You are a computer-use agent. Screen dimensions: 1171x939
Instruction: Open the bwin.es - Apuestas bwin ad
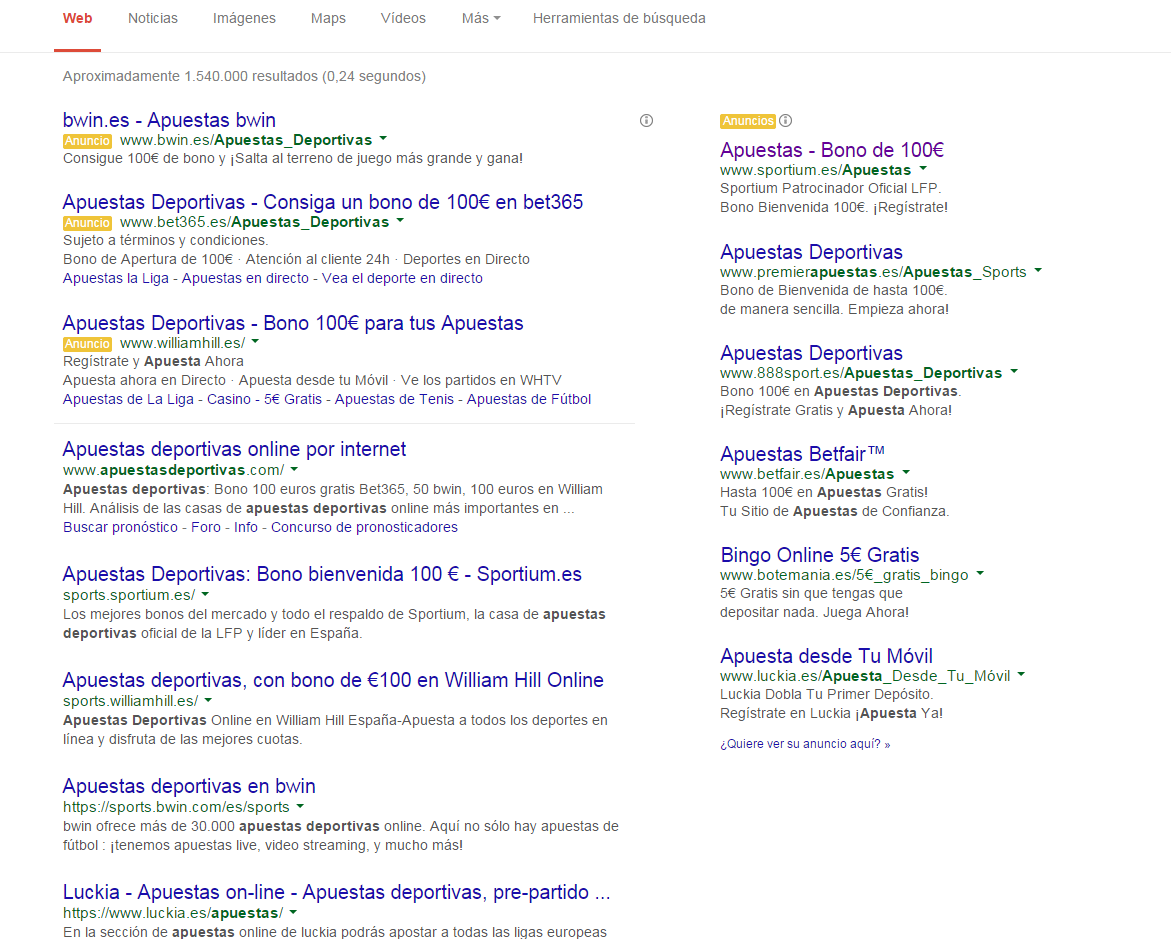[x=170, y=120]
